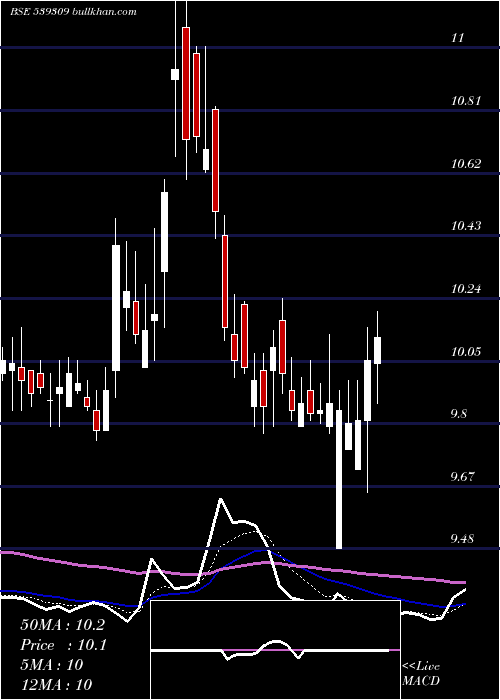Click the price axis label 10.81

466,101
